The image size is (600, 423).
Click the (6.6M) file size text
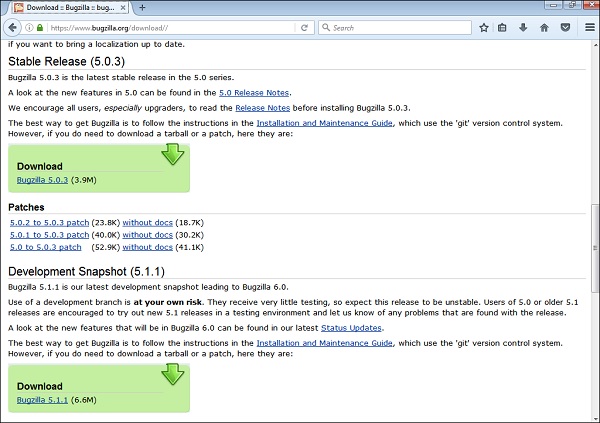click(84, 400)
